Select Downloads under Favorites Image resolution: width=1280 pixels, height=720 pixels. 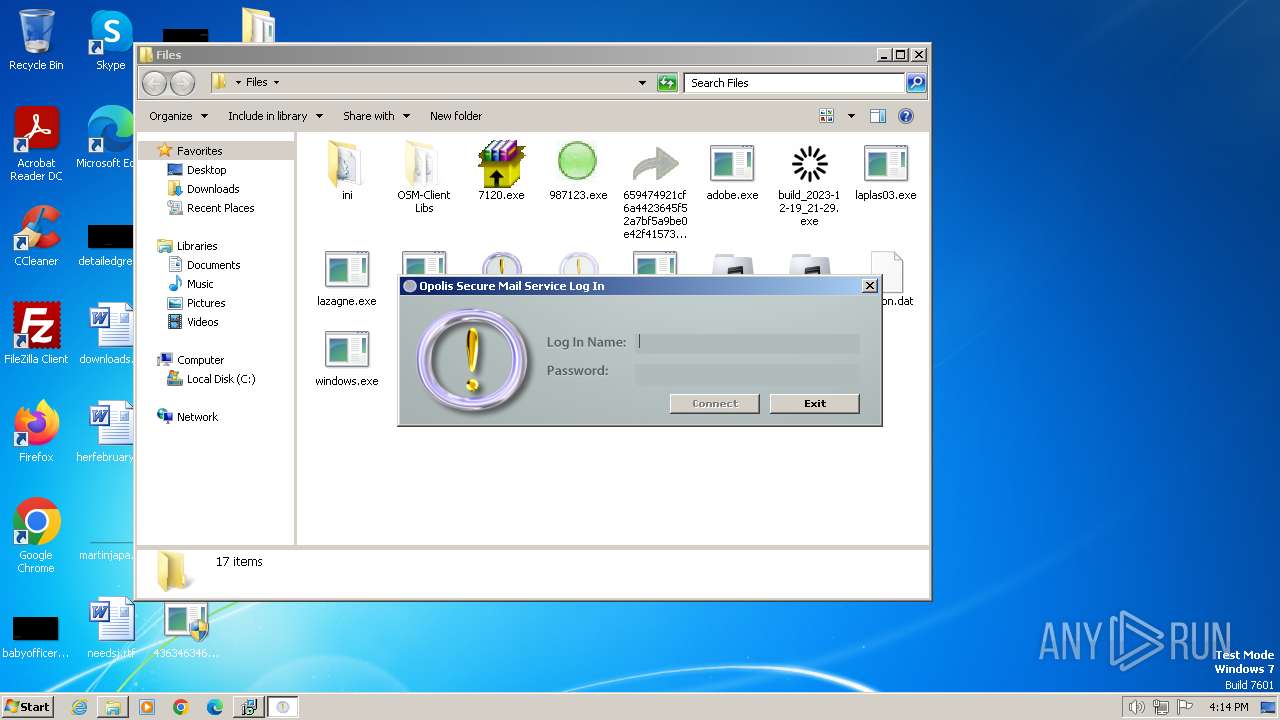point(213,189)
